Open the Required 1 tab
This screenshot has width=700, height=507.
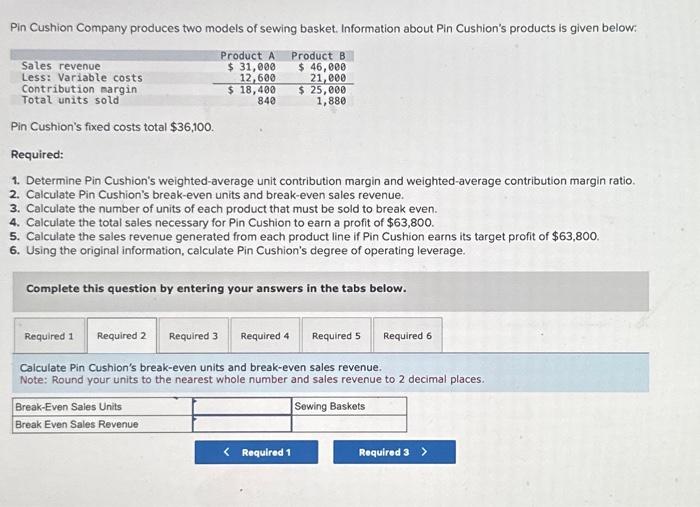pos(49,336)
